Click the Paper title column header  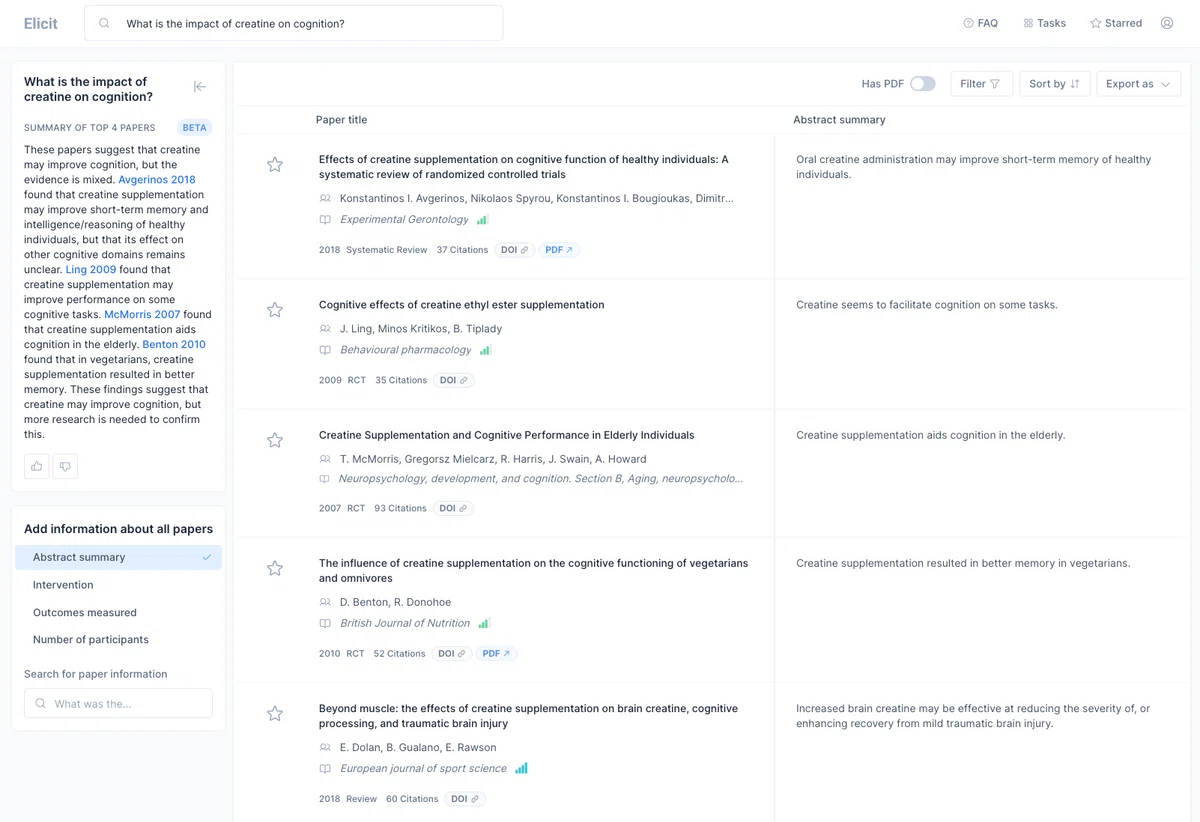(x=342, y=120)
